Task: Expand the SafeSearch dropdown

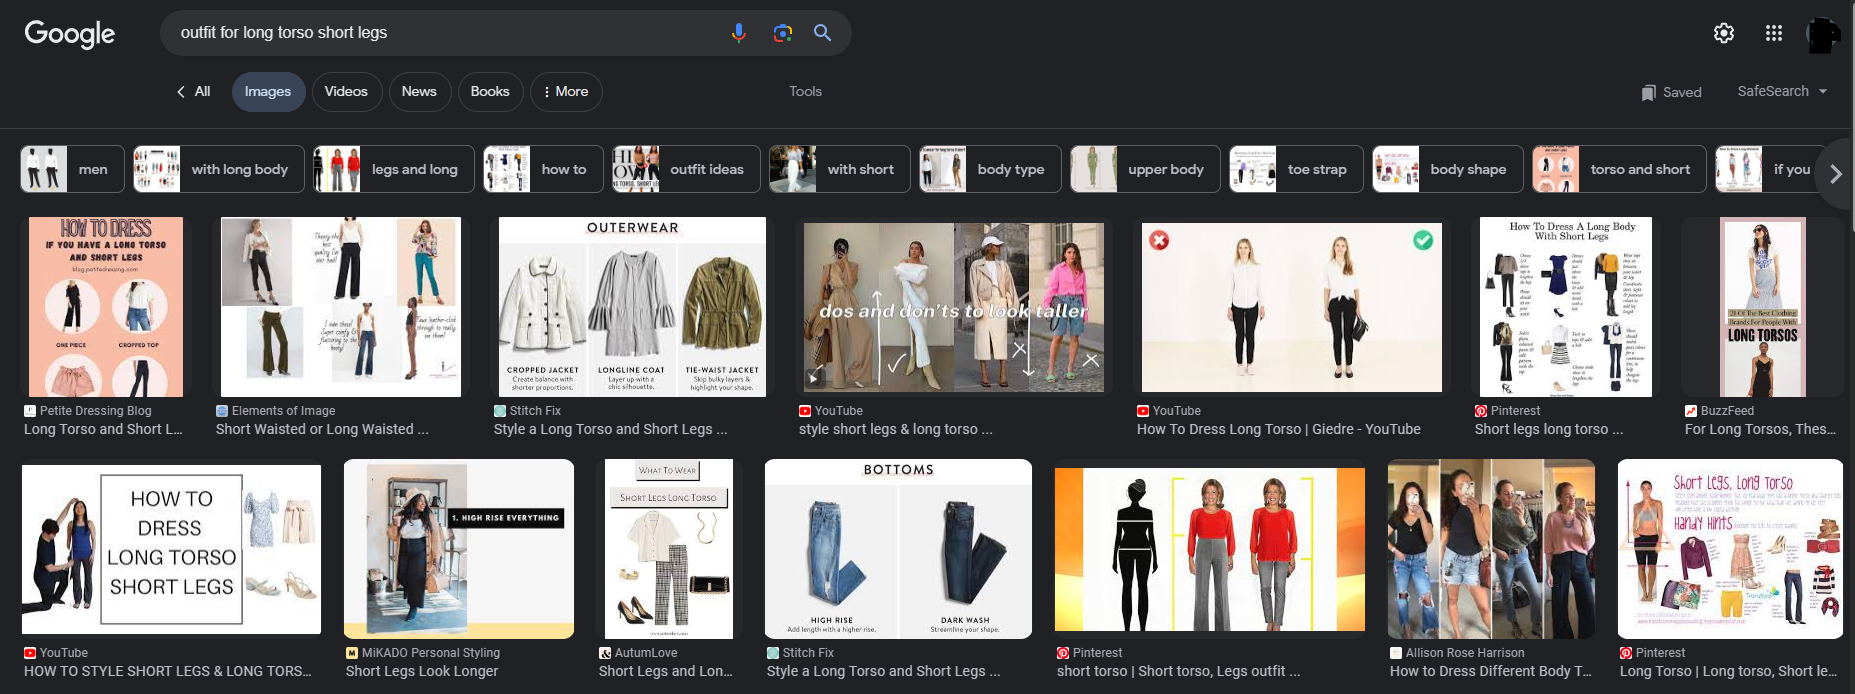Action: pos(1782,91)
